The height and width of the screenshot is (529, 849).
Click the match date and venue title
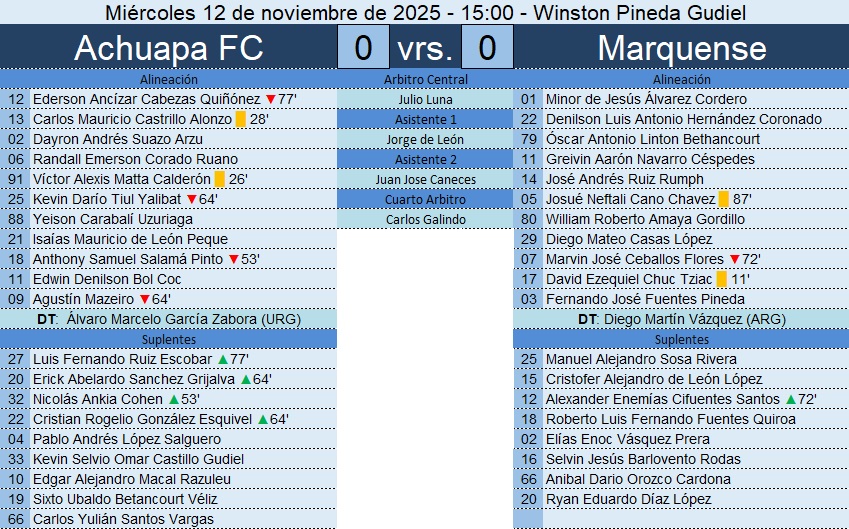(x=425, y=12)
